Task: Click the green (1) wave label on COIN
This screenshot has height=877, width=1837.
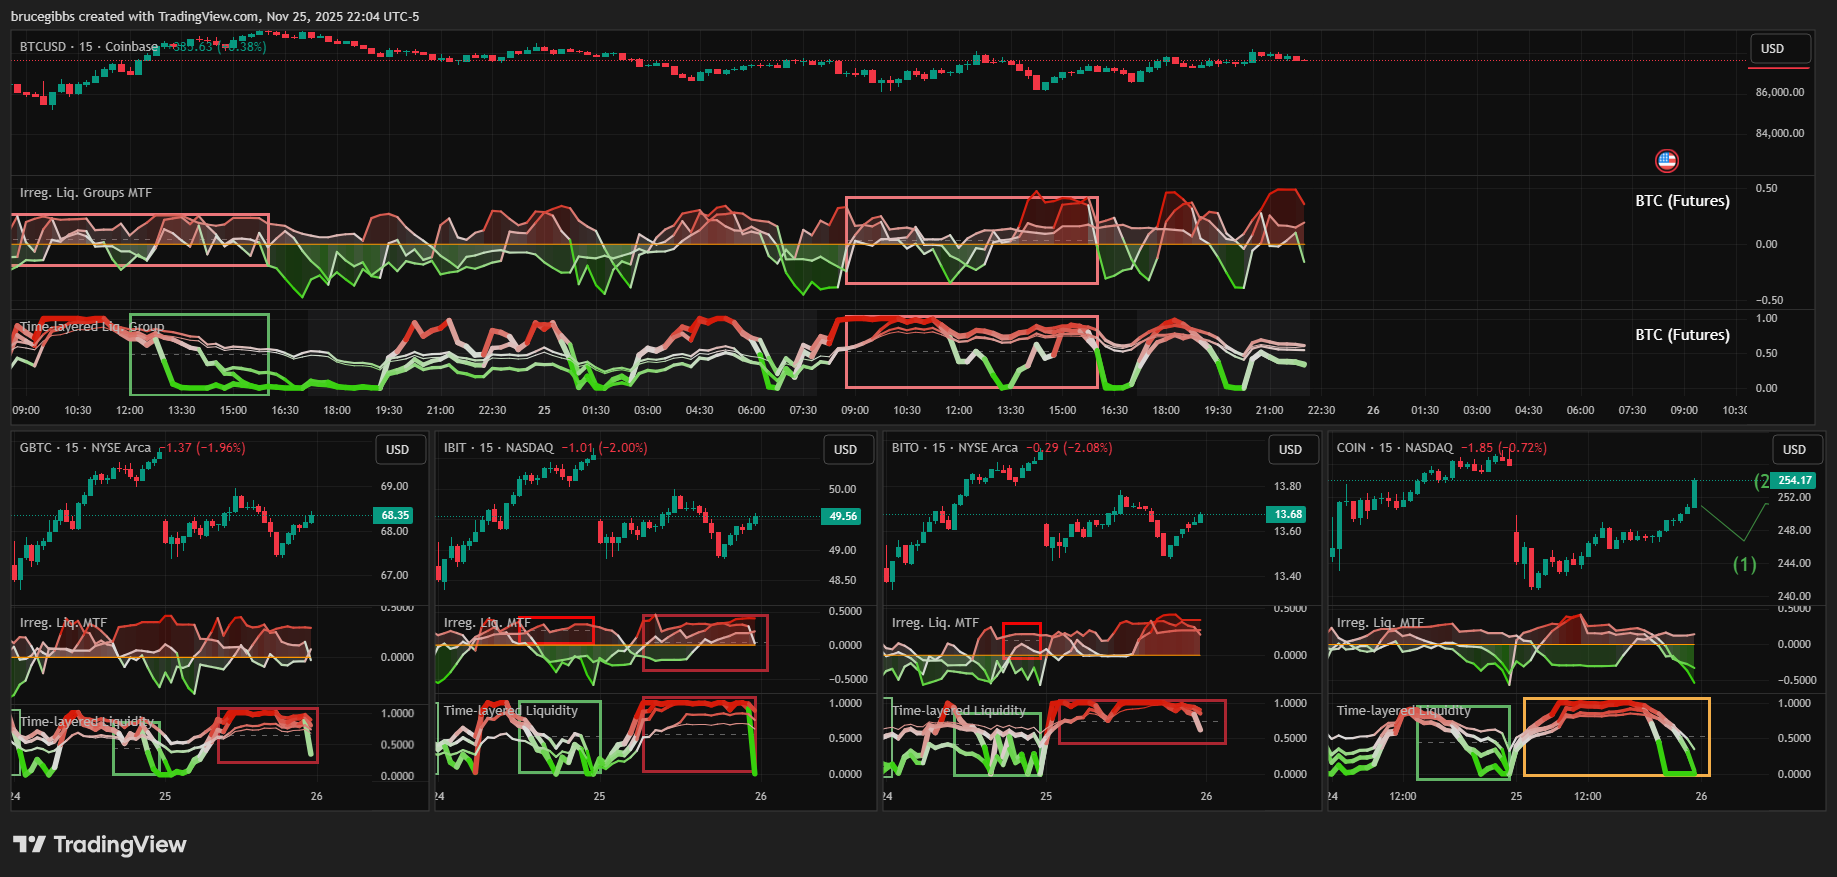Action: point(1744,565)
